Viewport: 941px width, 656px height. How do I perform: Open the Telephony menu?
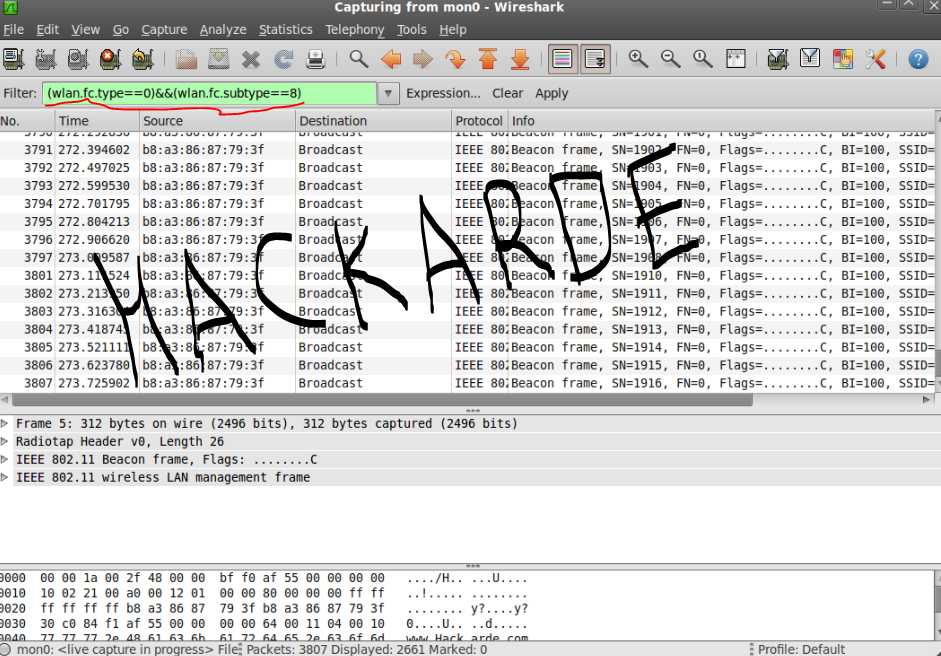click(355, 29)
